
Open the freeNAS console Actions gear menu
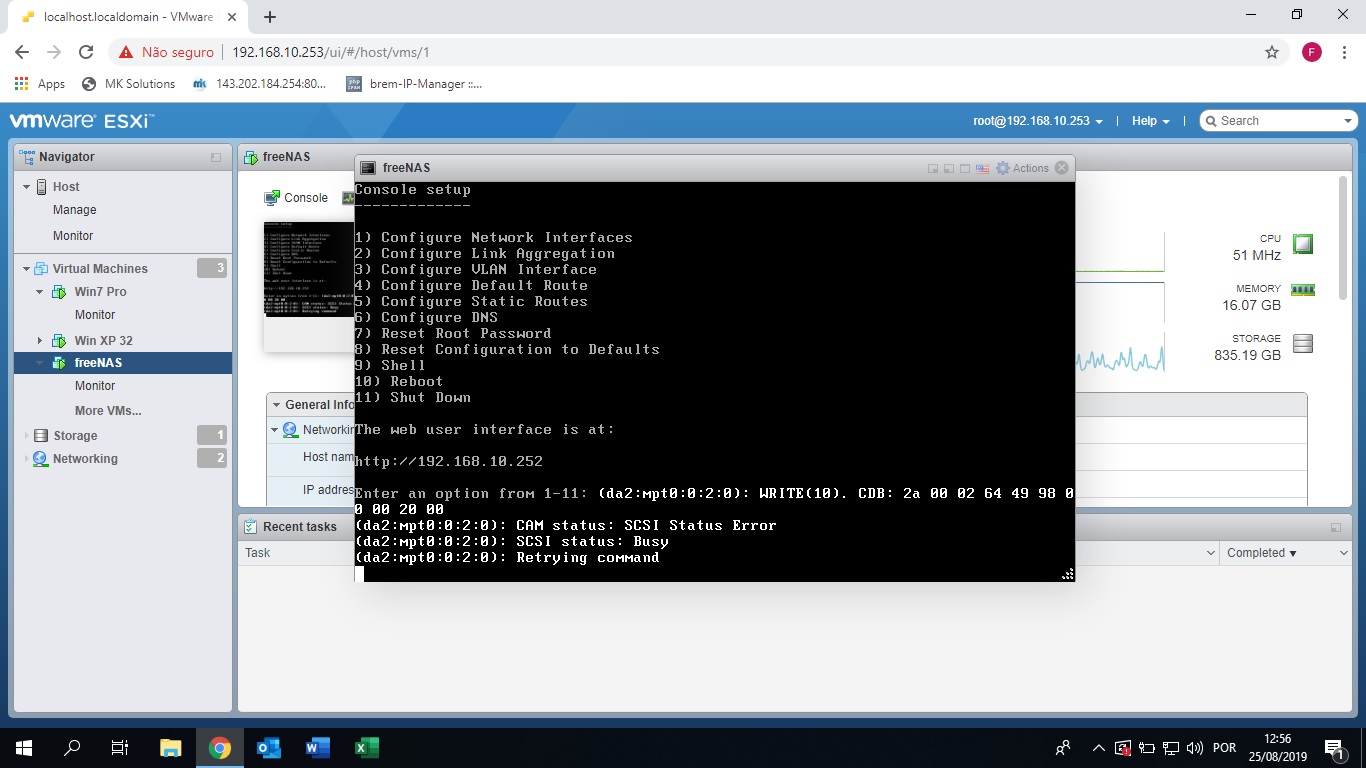pos(1022,168)
